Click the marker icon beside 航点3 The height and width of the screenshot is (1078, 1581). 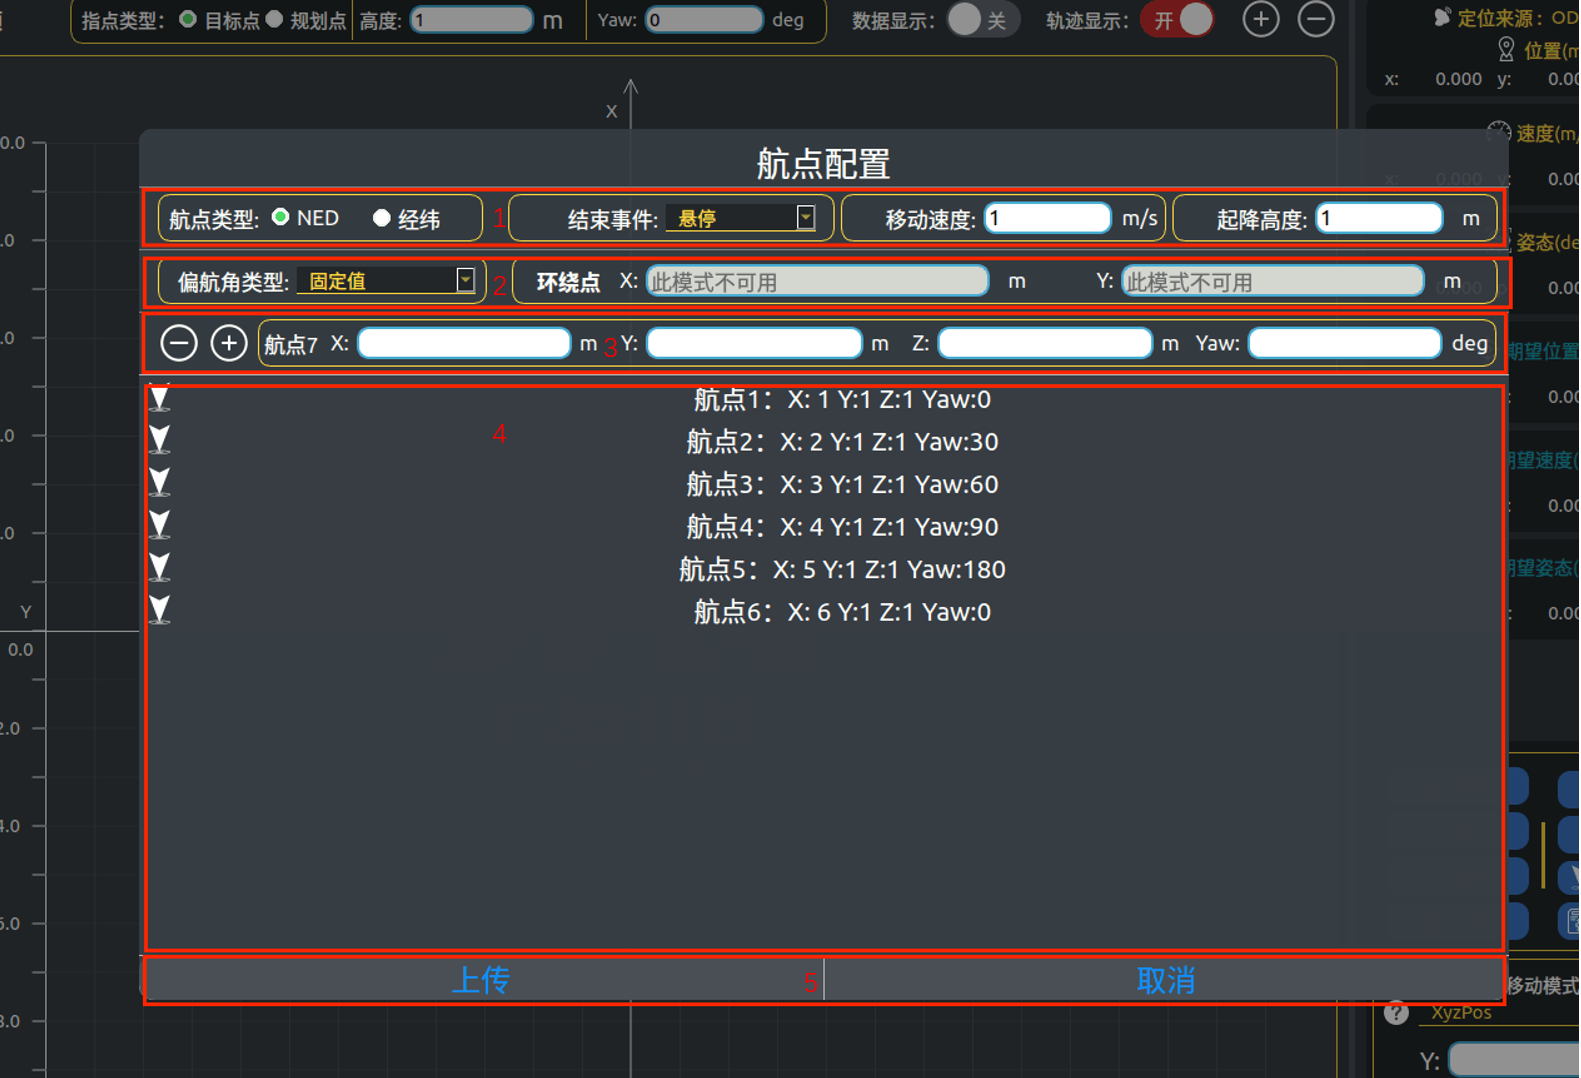coord(159,483)
